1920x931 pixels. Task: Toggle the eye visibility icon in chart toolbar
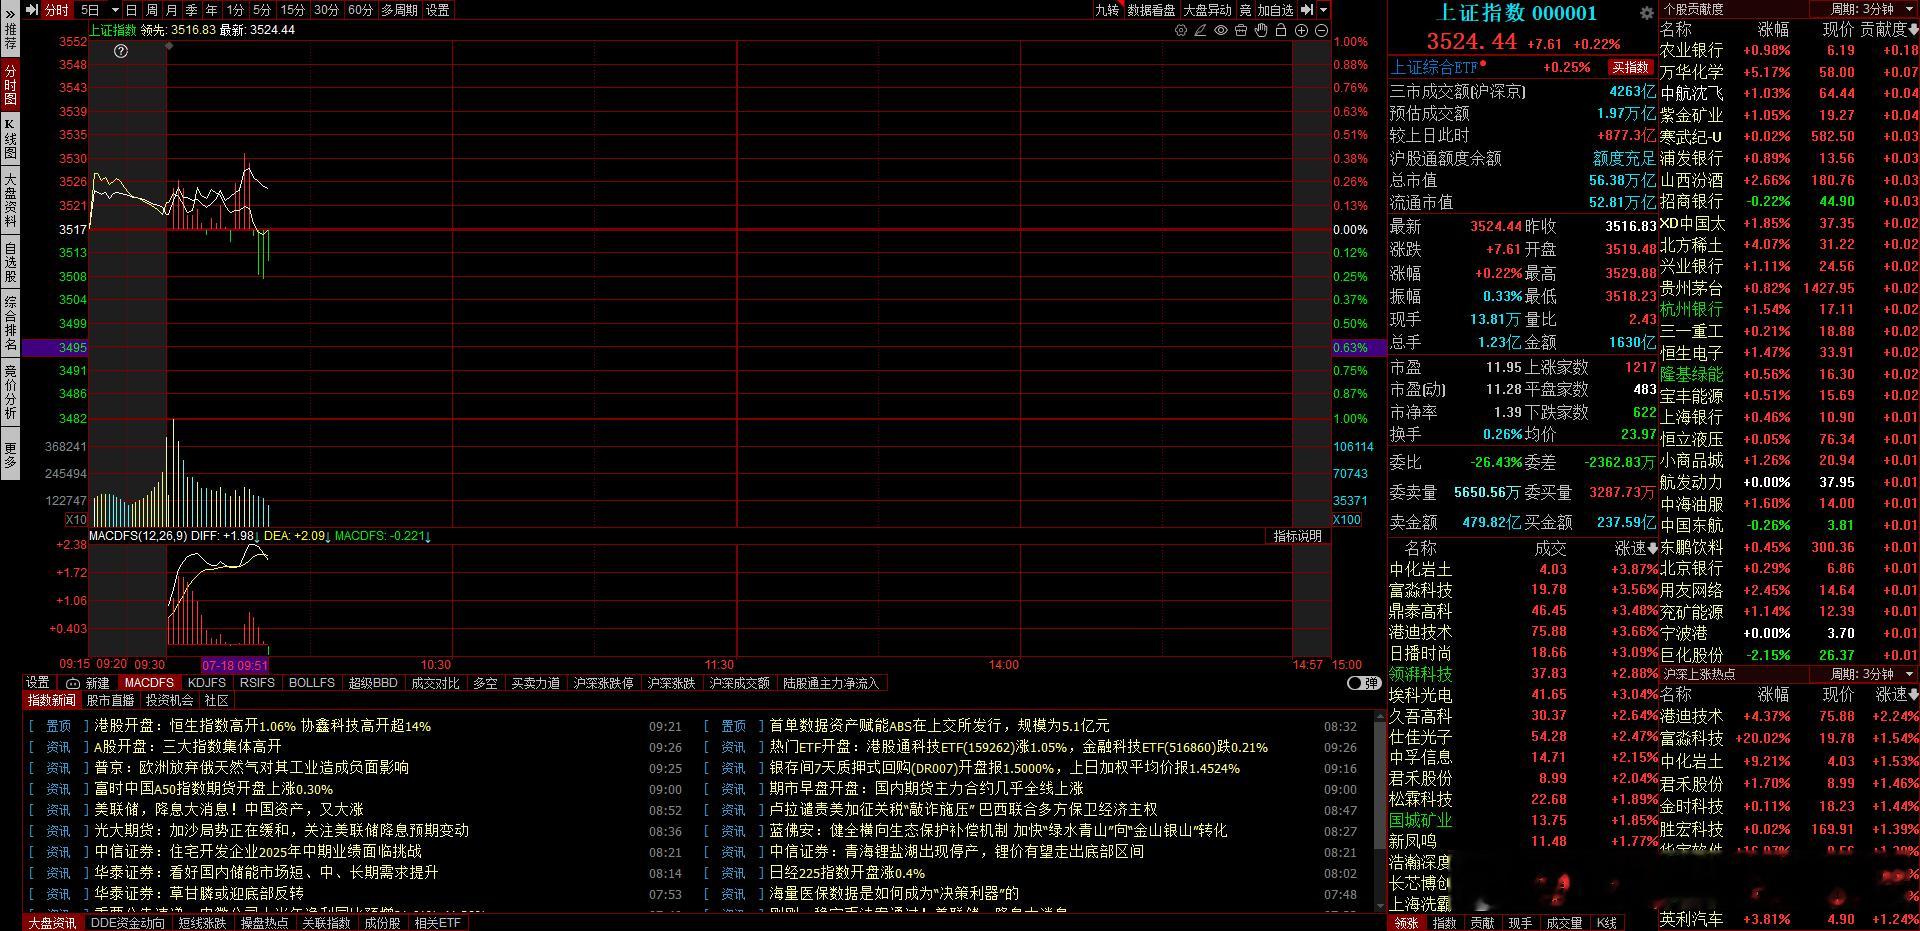coord(1221,31)
